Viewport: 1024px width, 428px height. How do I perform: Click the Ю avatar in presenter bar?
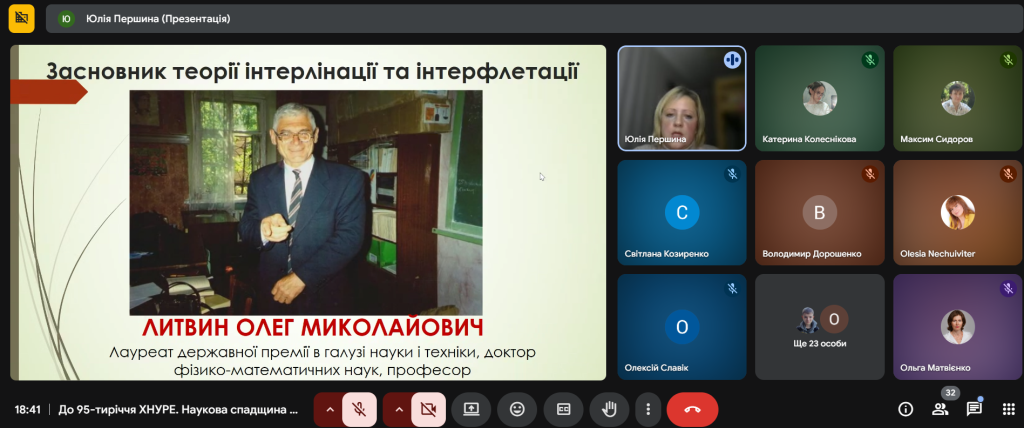pyautogui.click(x=66, y=19)
